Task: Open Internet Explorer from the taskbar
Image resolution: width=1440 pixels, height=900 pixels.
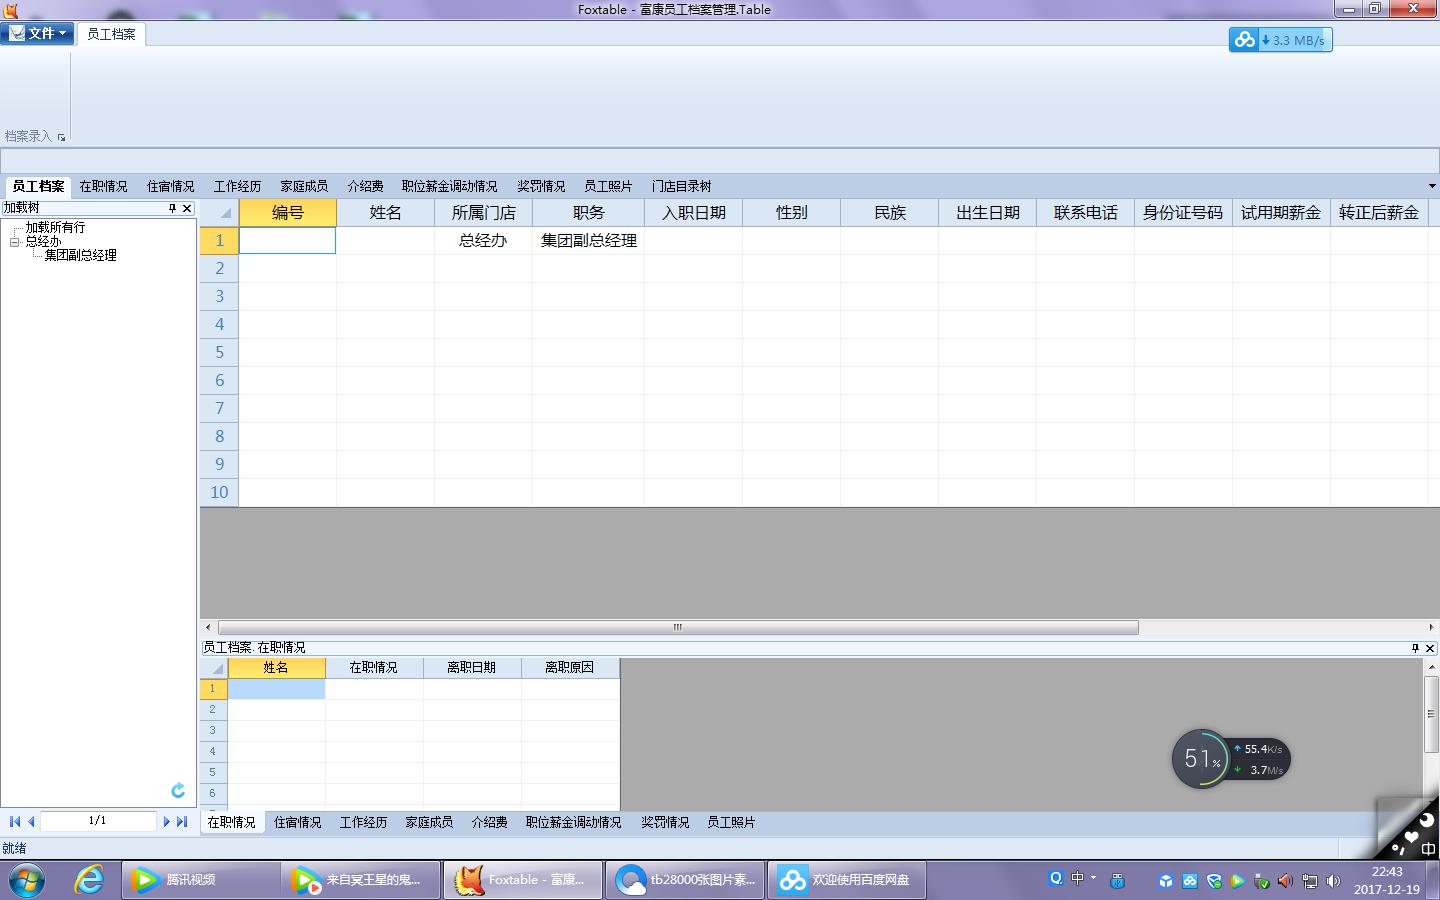Action: tap(89, 880)
